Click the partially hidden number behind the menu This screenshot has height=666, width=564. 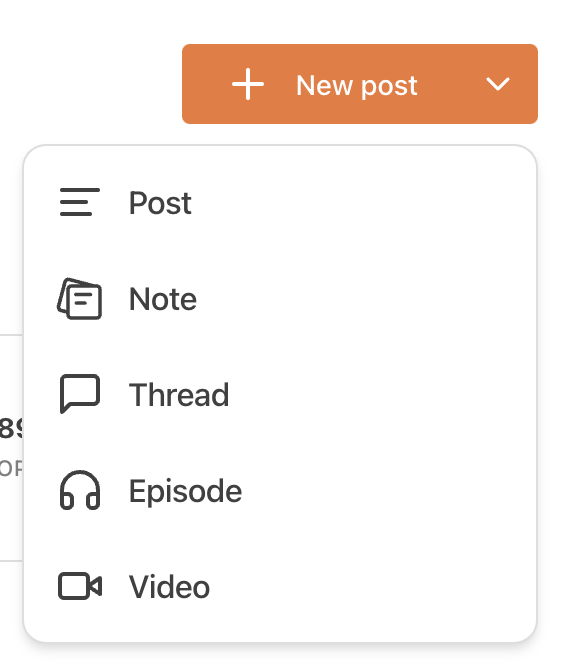tap(11, 428)
